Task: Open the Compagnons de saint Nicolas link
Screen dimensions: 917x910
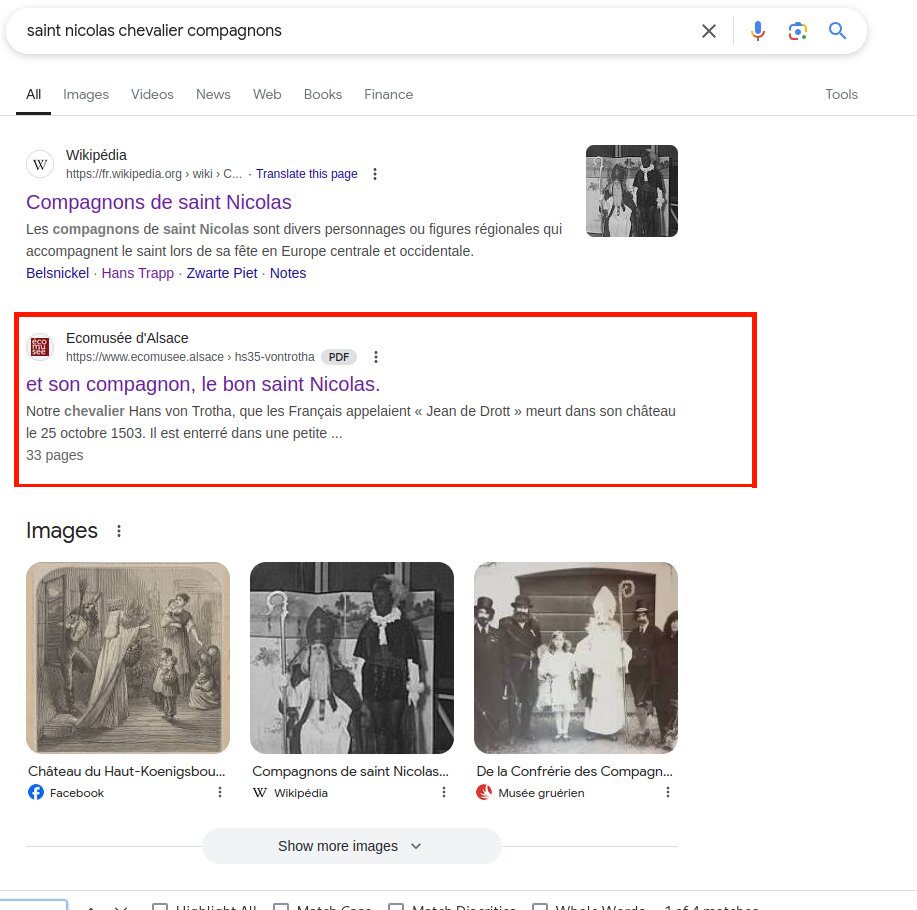Action: pos(159,202)
